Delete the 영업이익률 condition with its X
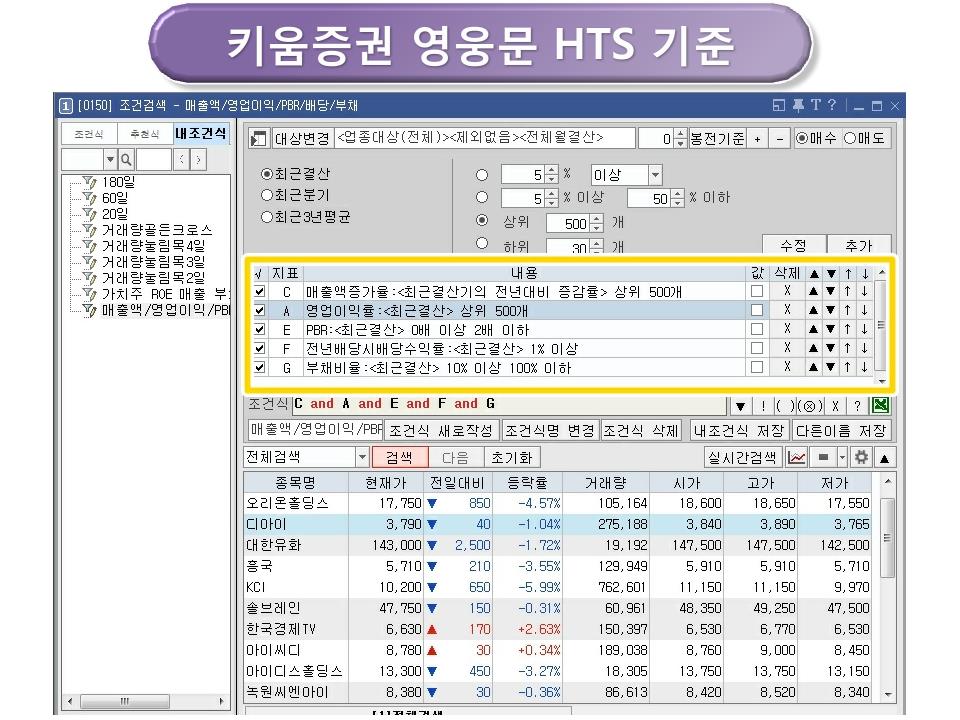The height and width of the screenshot is (720, 960). pyautogui.click(x=787, y=310)
